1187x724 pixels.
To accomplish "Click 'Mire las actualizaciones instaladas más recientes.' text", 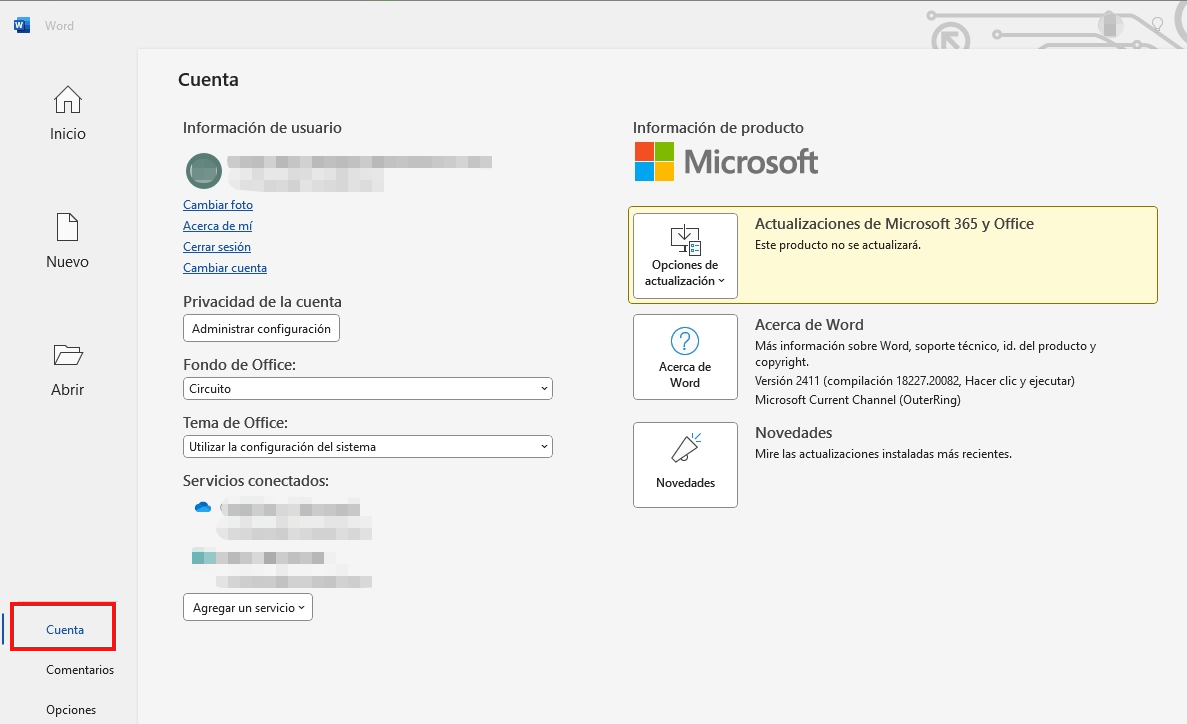I will pyautogui.click(x=883, y=454).
